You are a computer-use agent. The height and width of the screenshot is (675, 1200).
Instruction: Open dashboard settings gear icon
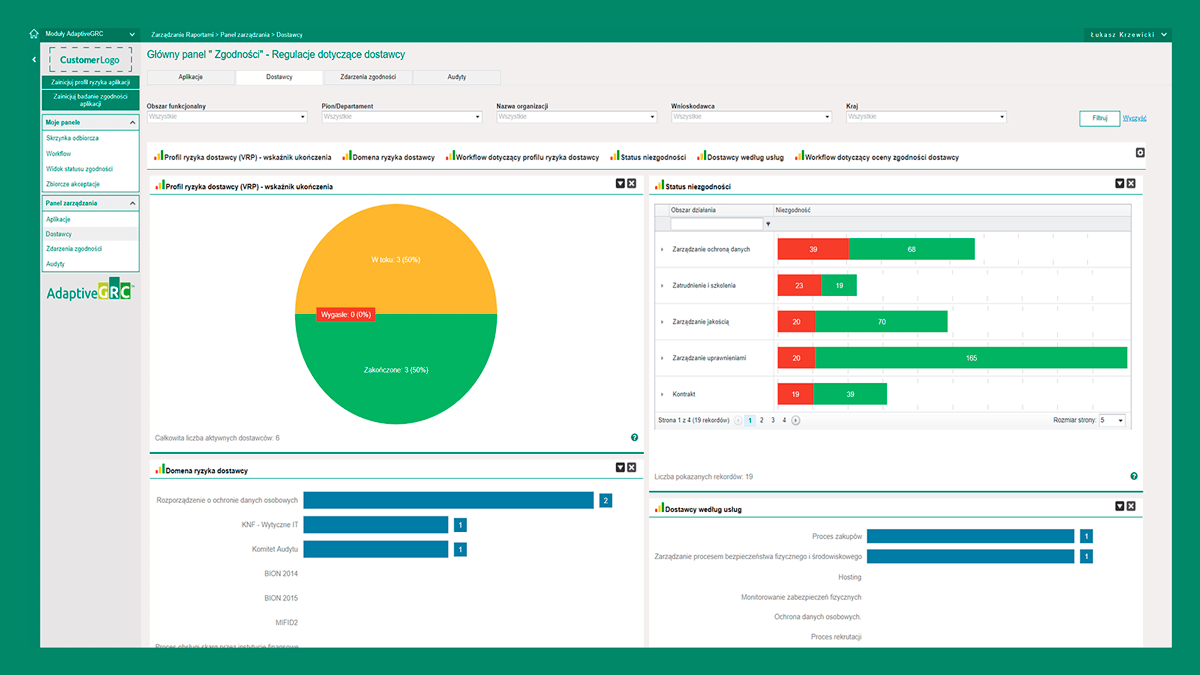1140,153
